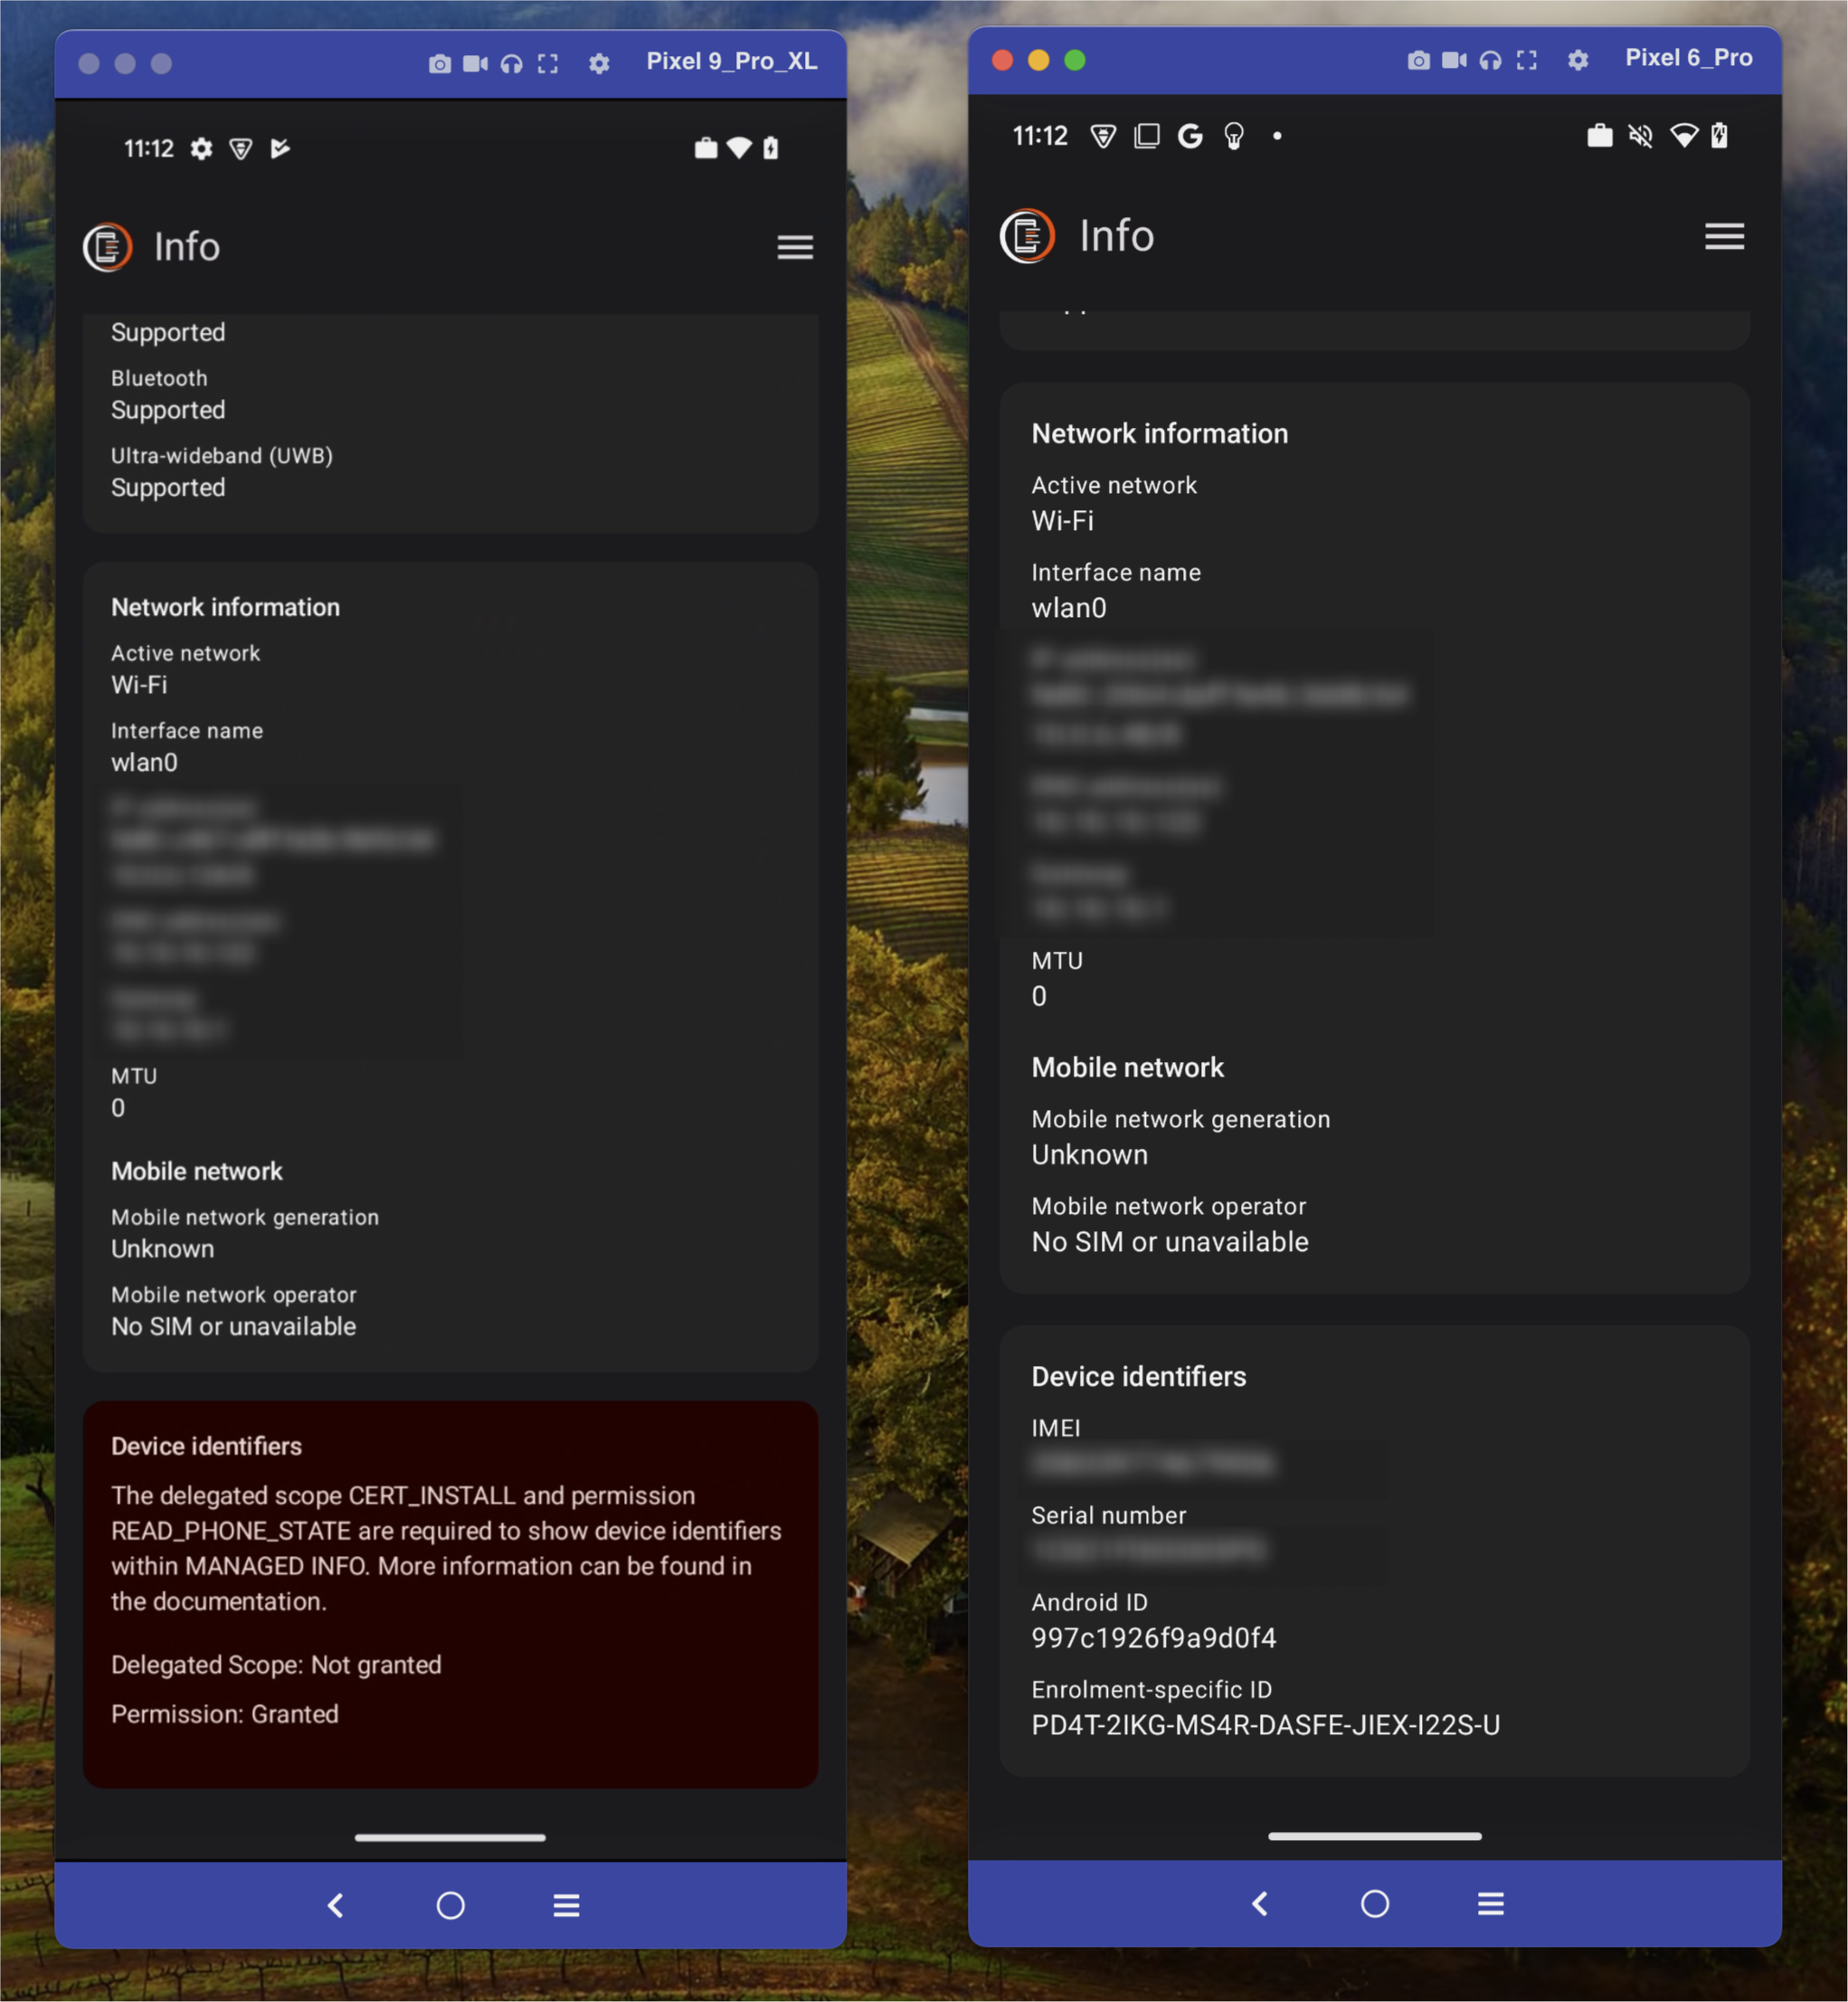Image resolution: width=1848 pixels, height=2002 pixels.
Task: Click the Enrolment-specific ID value right panel
Action: pos(1265,1724)
